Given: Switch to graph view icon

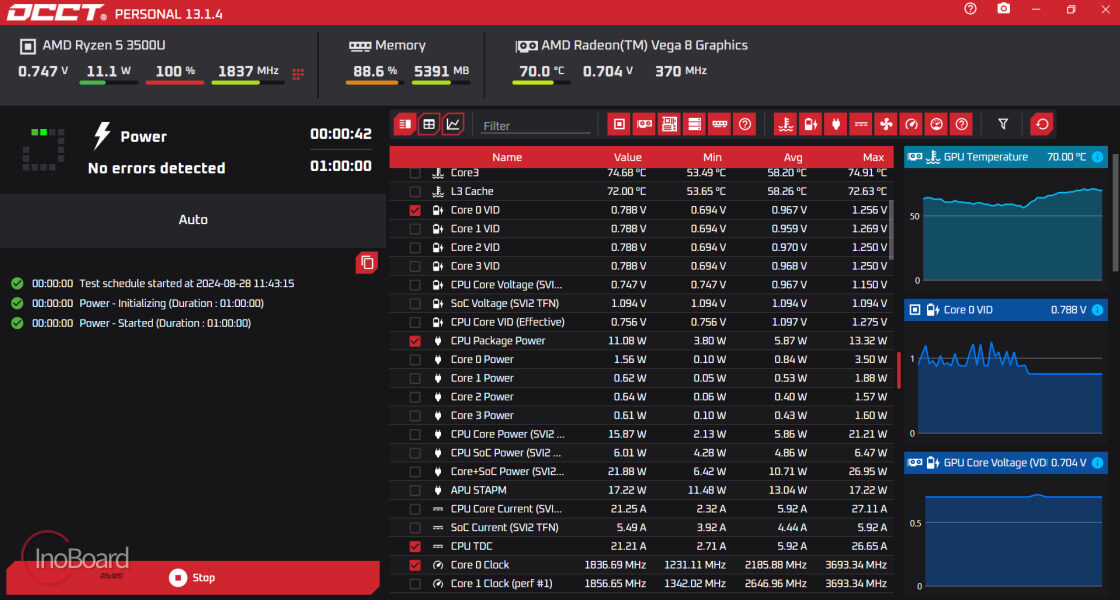Looking at the screenshot, I should [453, 124].
